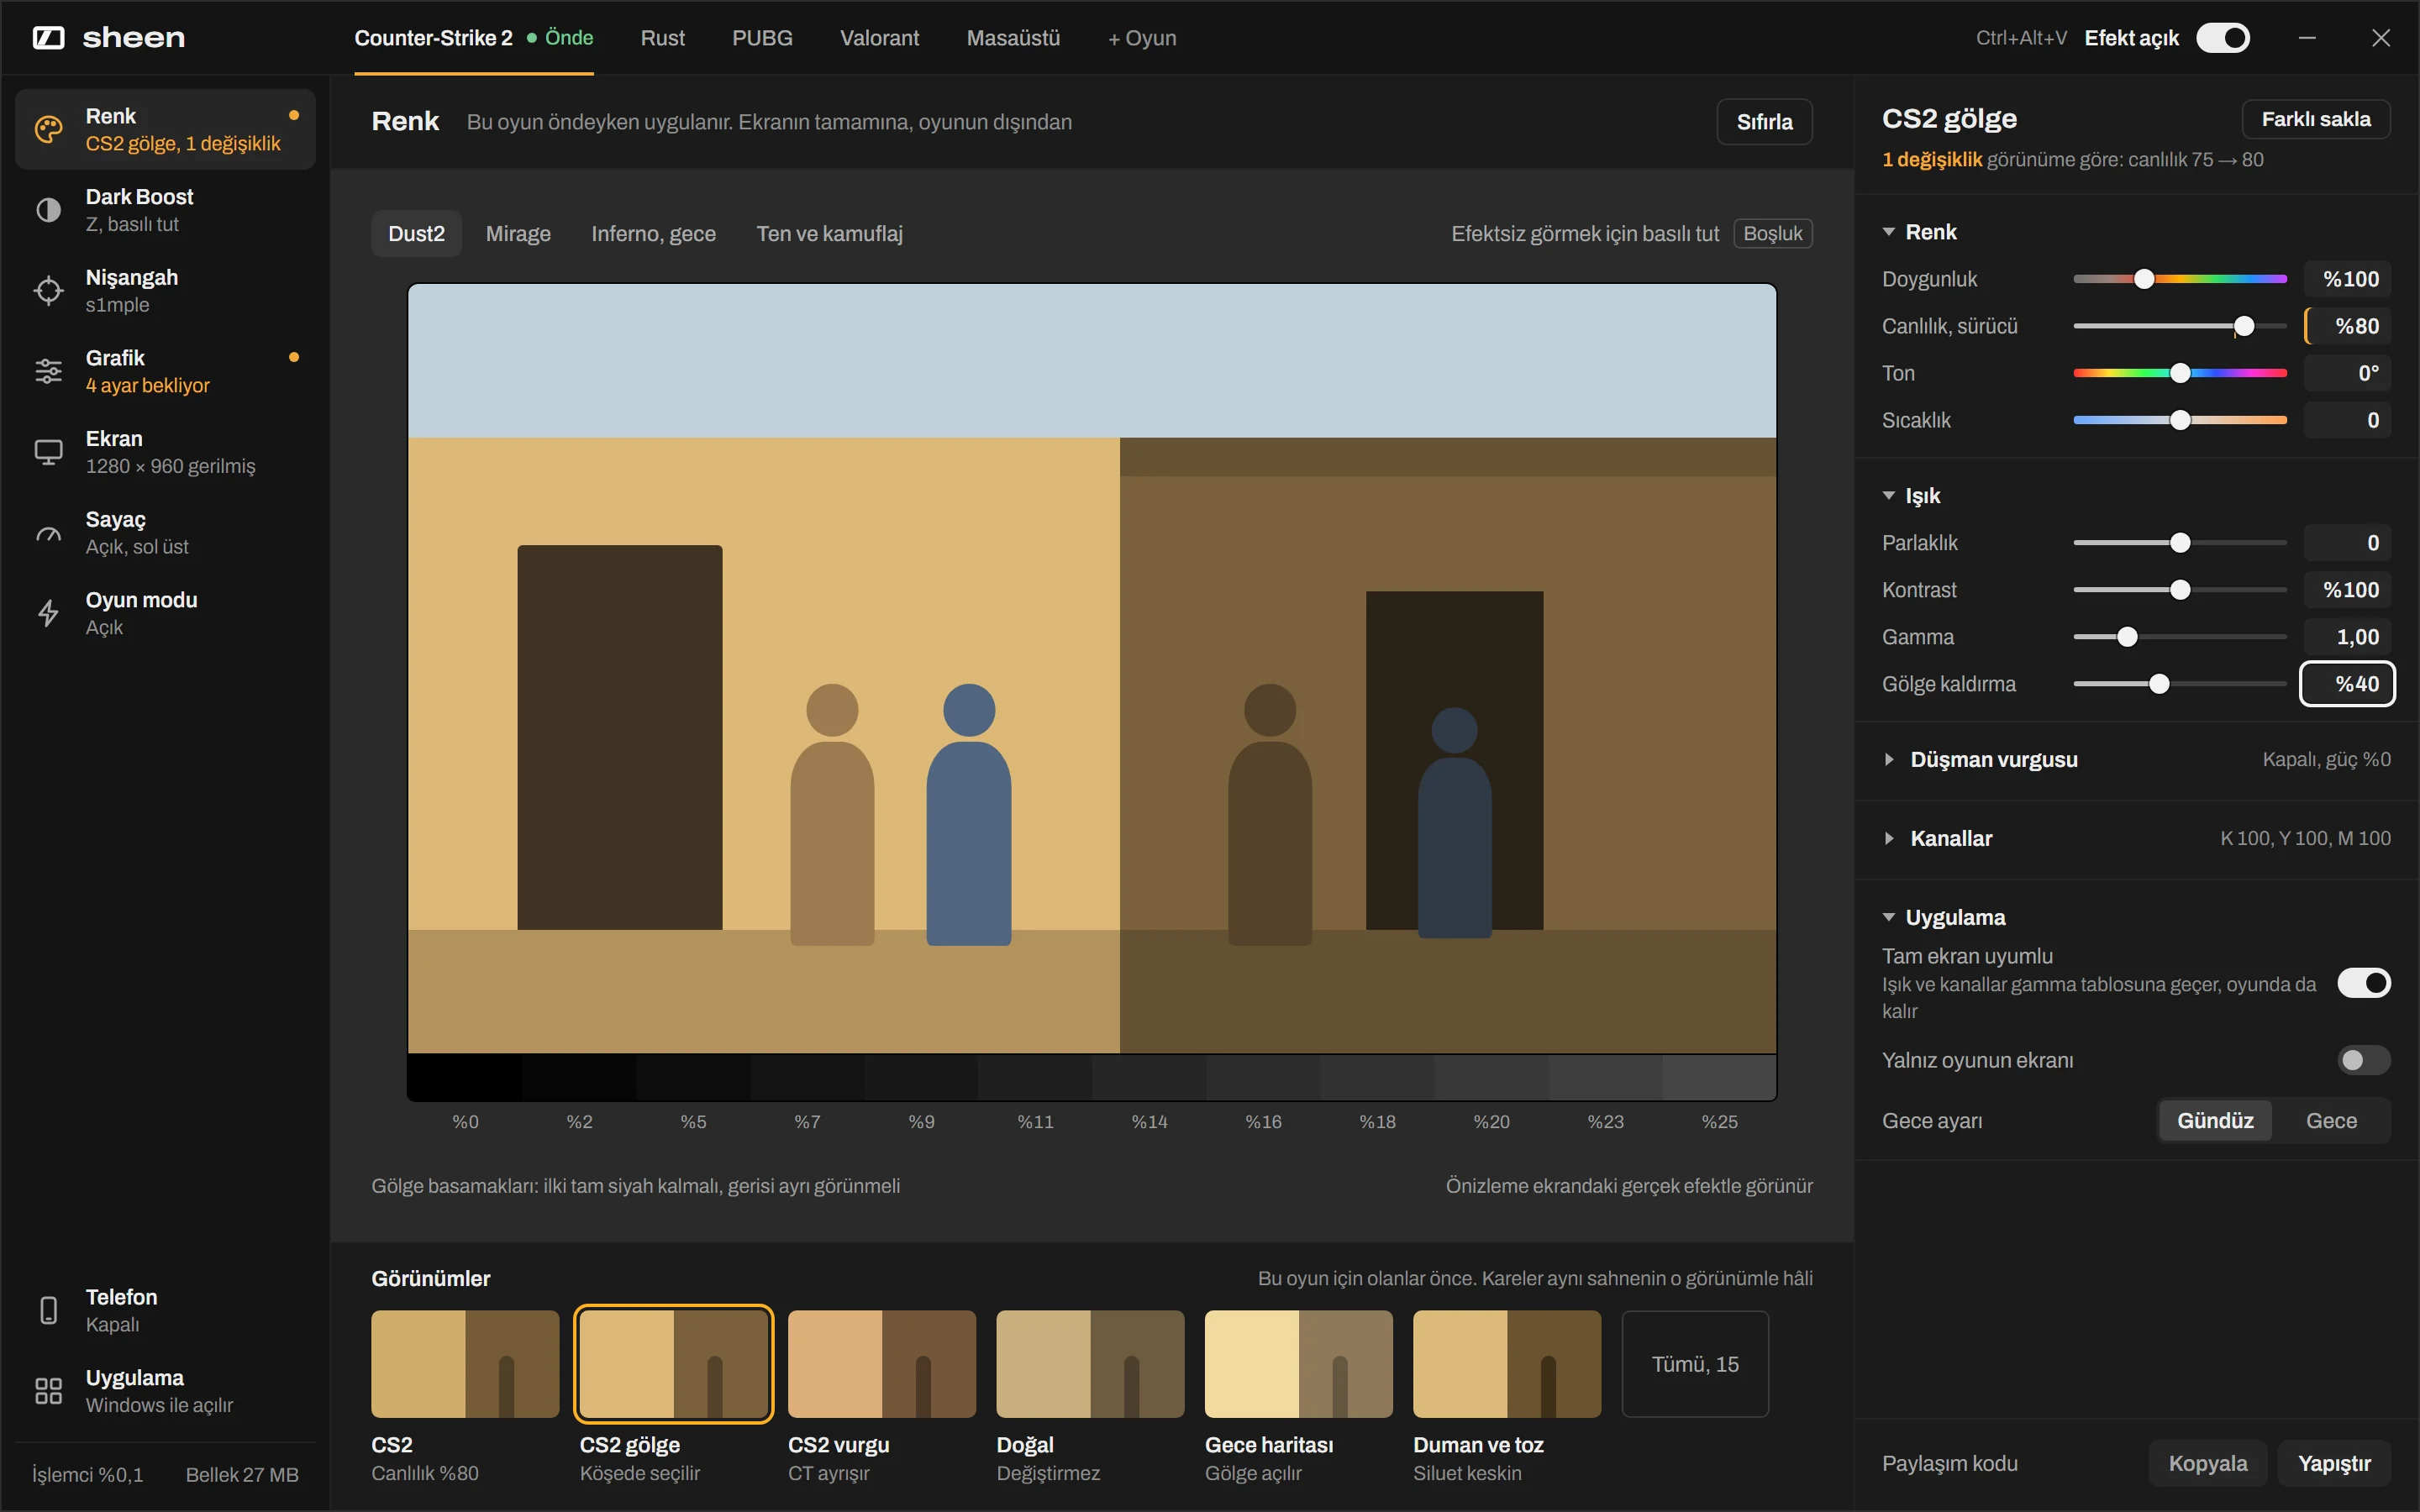The image size is (2420, 1512).
Task: Open the Nişangah crosshair icon
Action: point(48,291)
